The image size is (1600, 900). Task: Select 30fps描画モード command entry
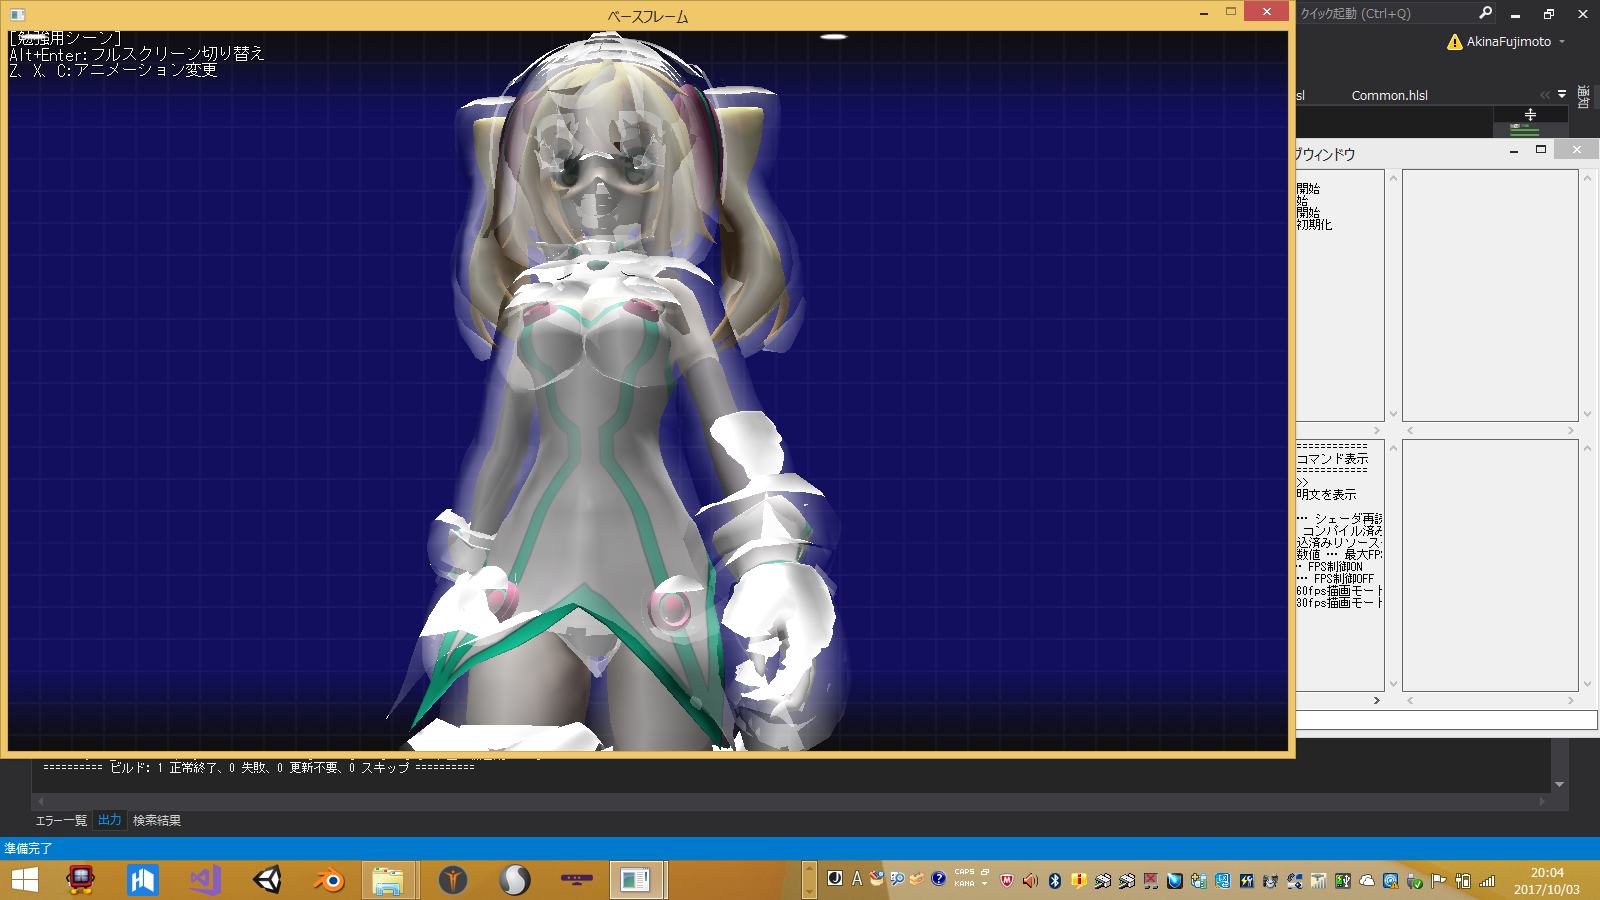tap(1339, 603)
